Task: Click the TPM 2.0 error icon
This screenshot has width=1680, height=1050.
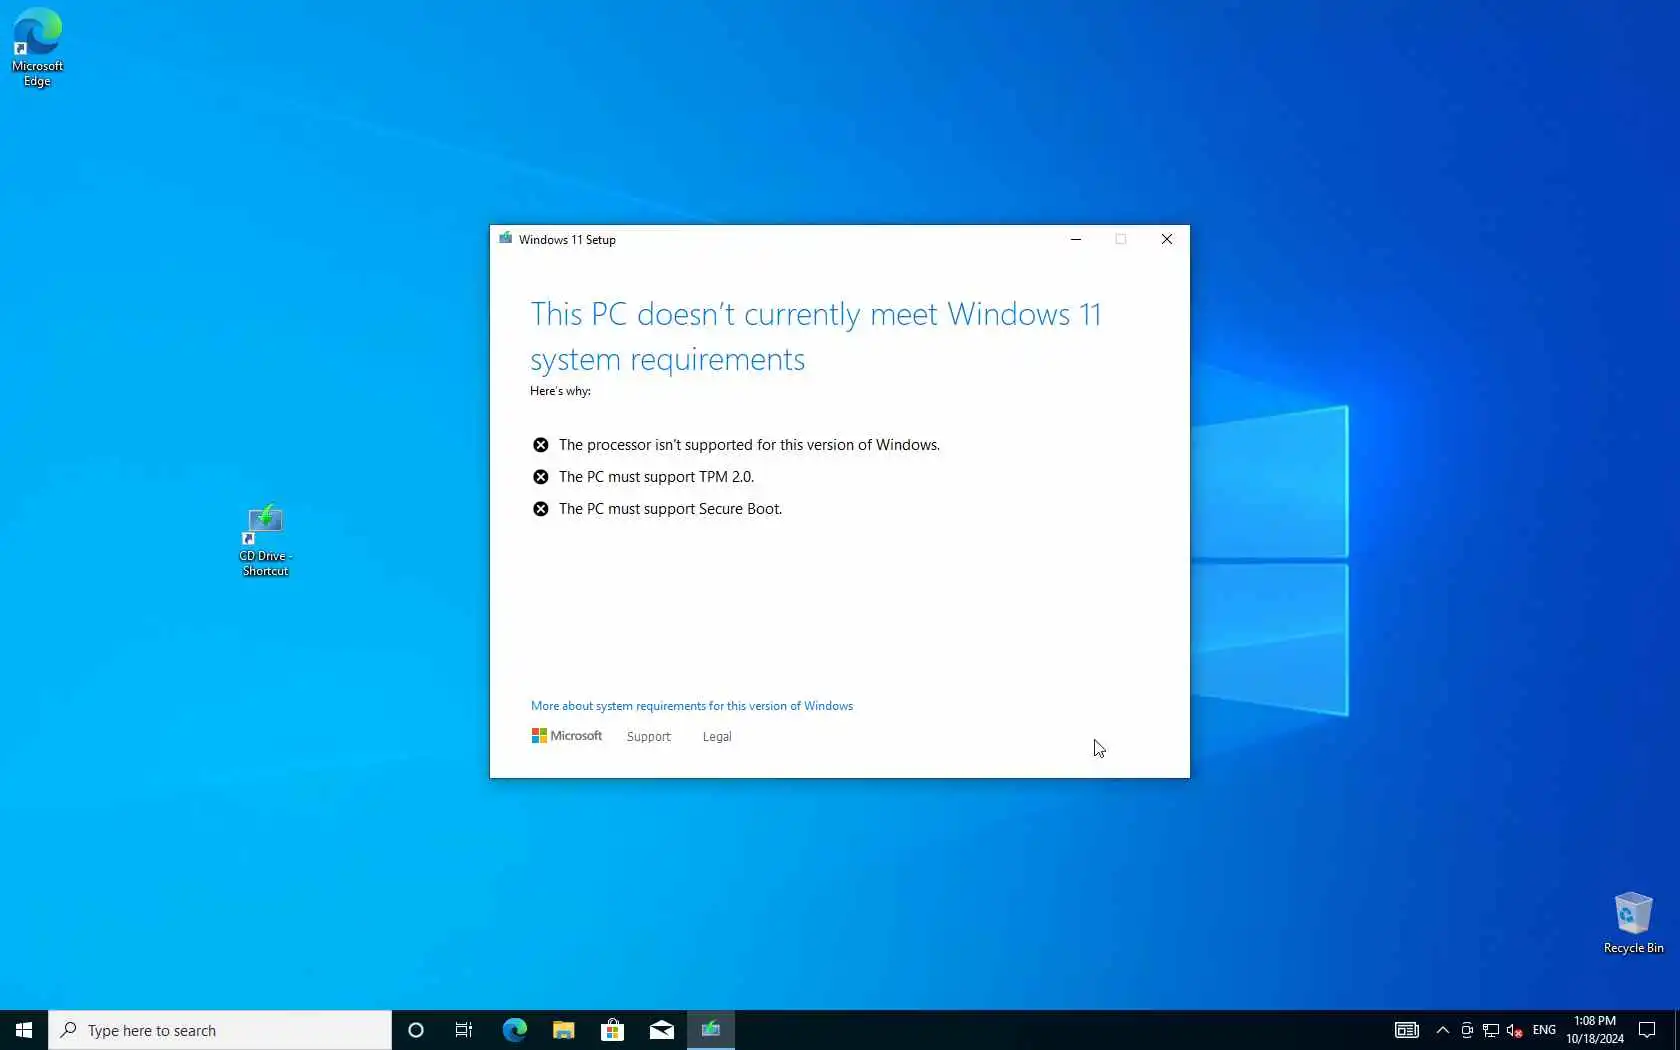Action: (x=541, y=477)
